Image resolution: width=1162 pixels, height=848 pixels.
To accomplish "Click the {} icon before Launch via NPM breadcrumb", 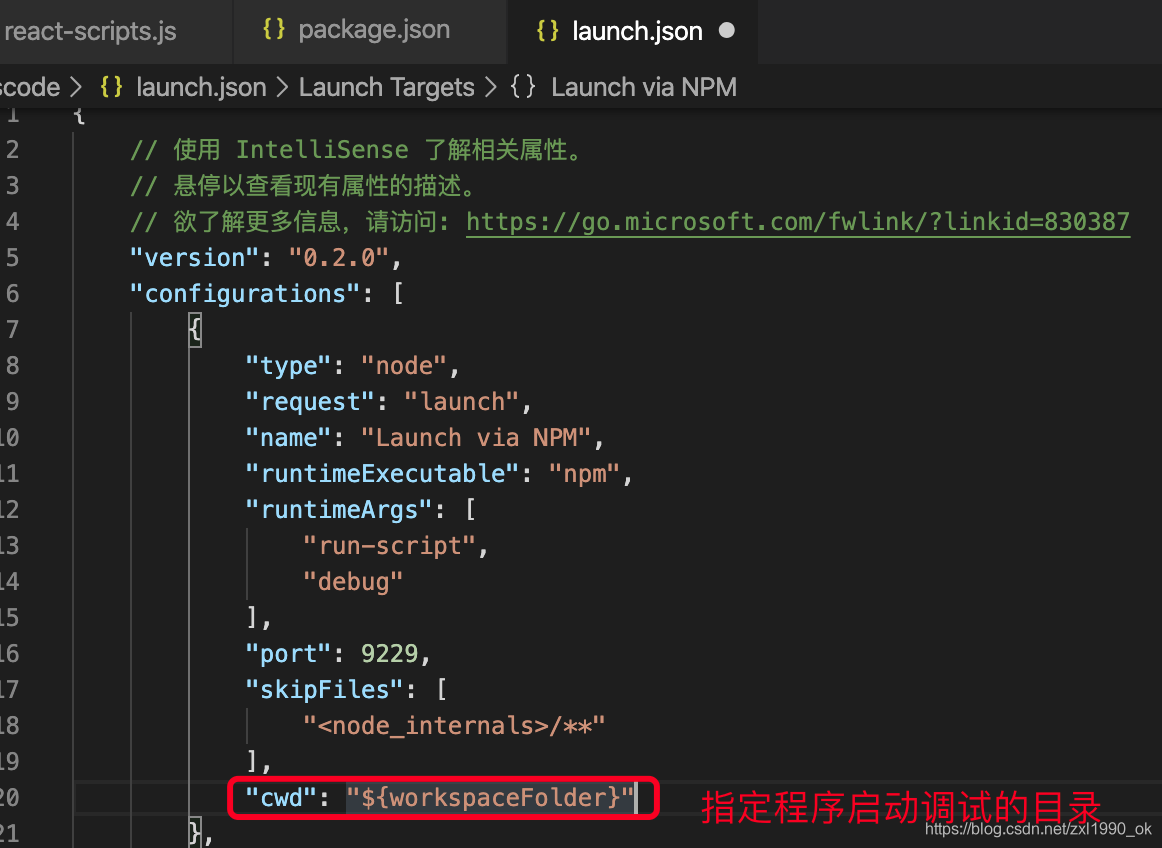I will (522, 87).
